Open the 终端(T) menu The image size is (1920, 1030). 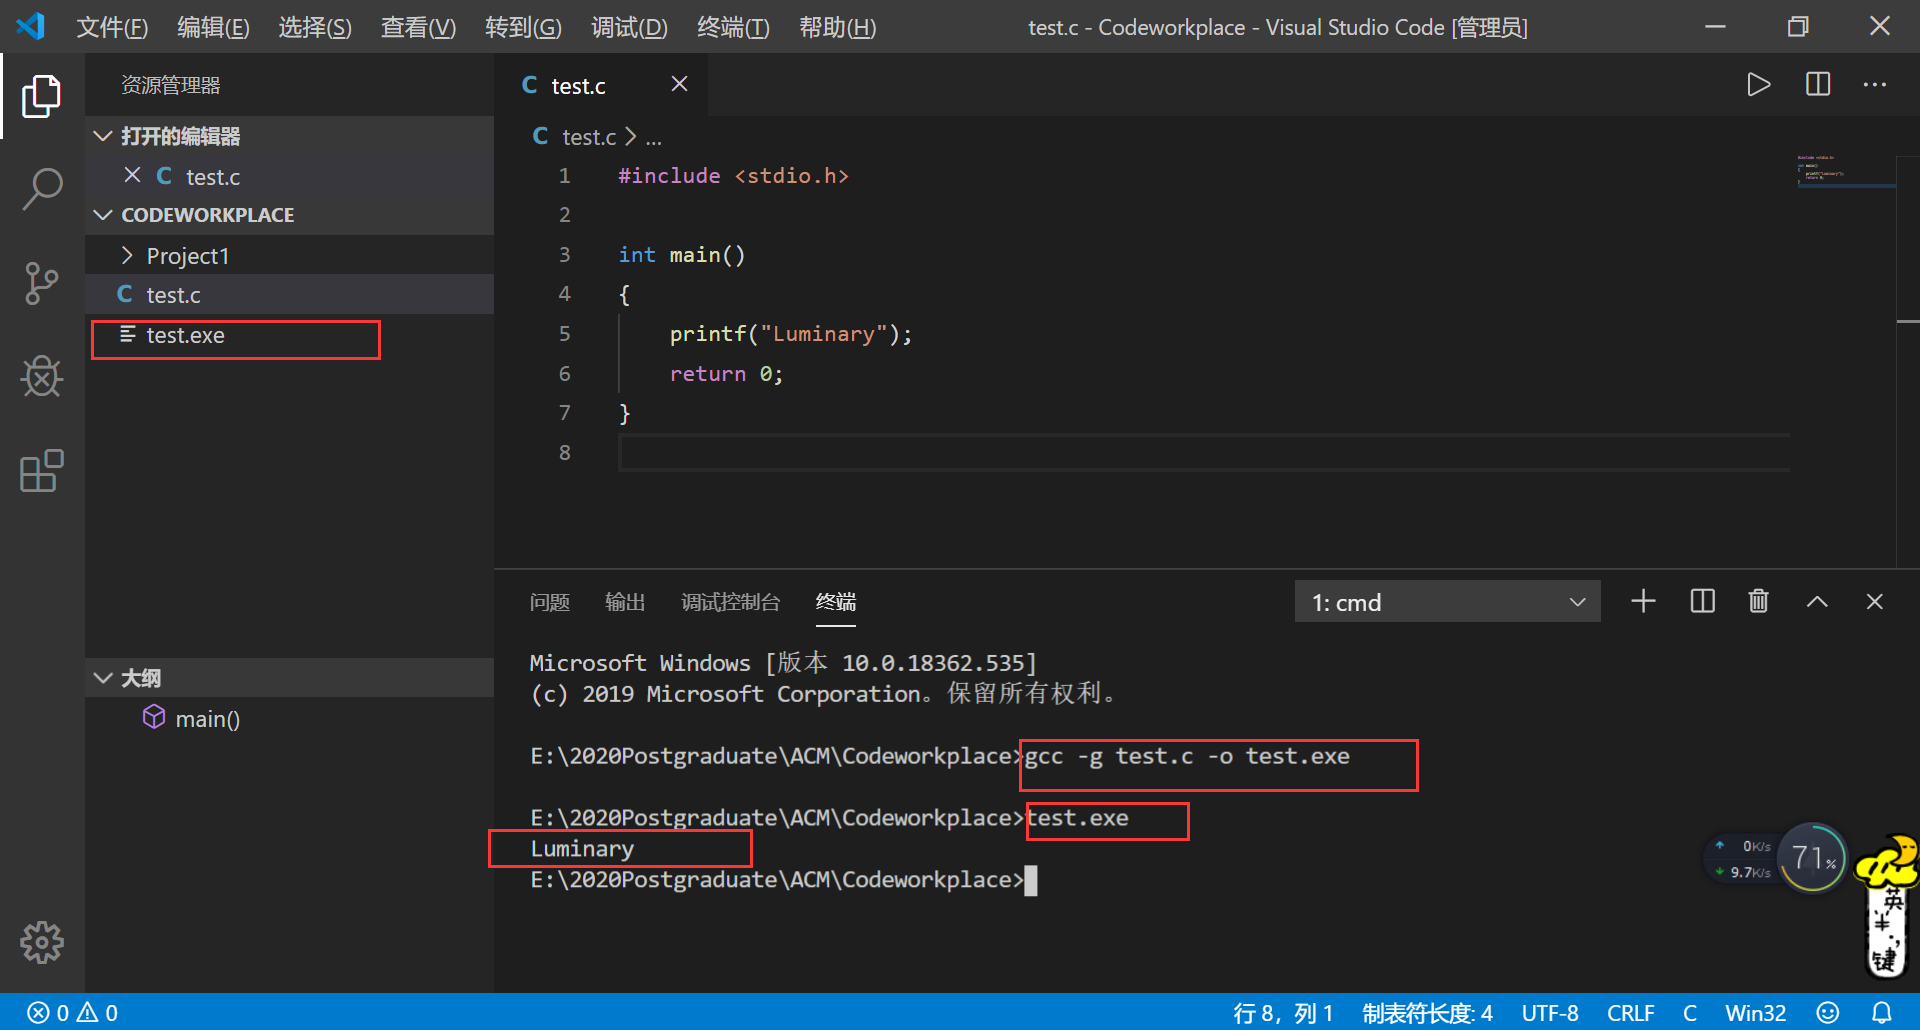point(733,27)
